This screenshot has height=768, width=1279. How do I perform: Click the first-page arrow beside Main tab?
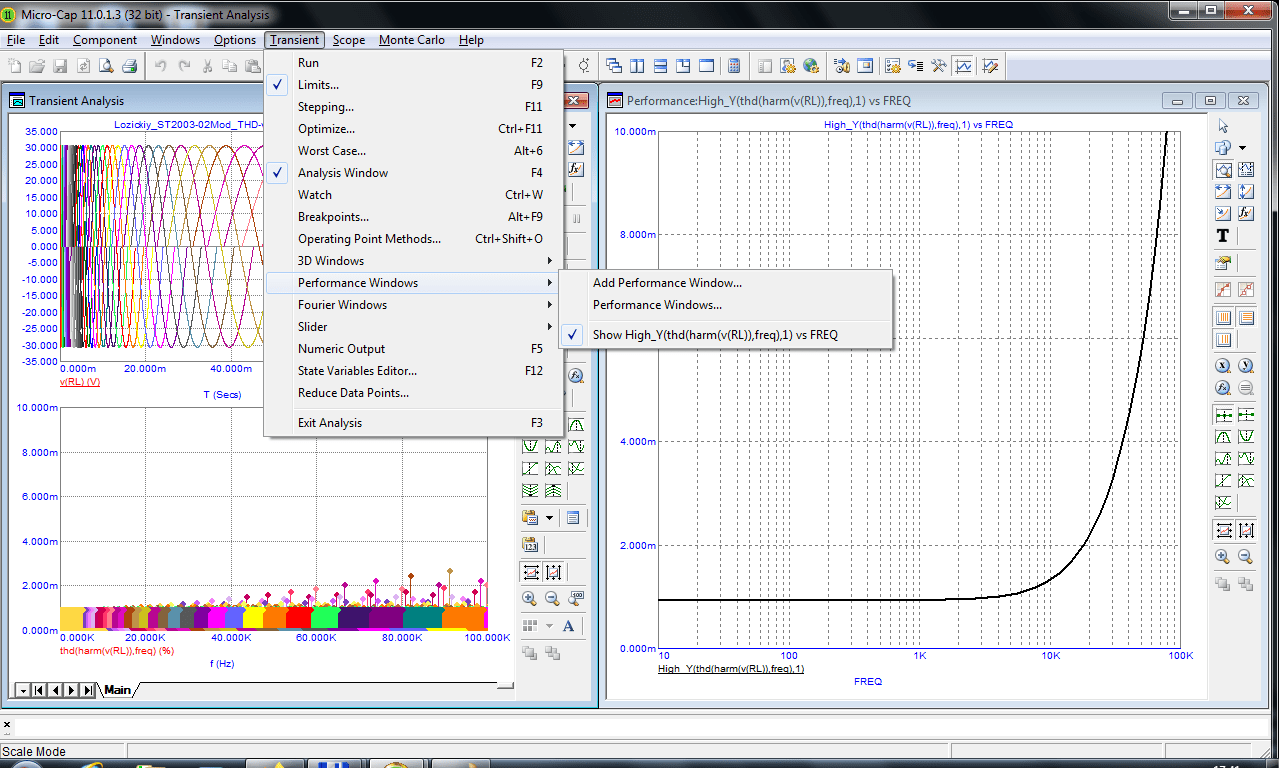pyautogui.click(x=39, y=690)
